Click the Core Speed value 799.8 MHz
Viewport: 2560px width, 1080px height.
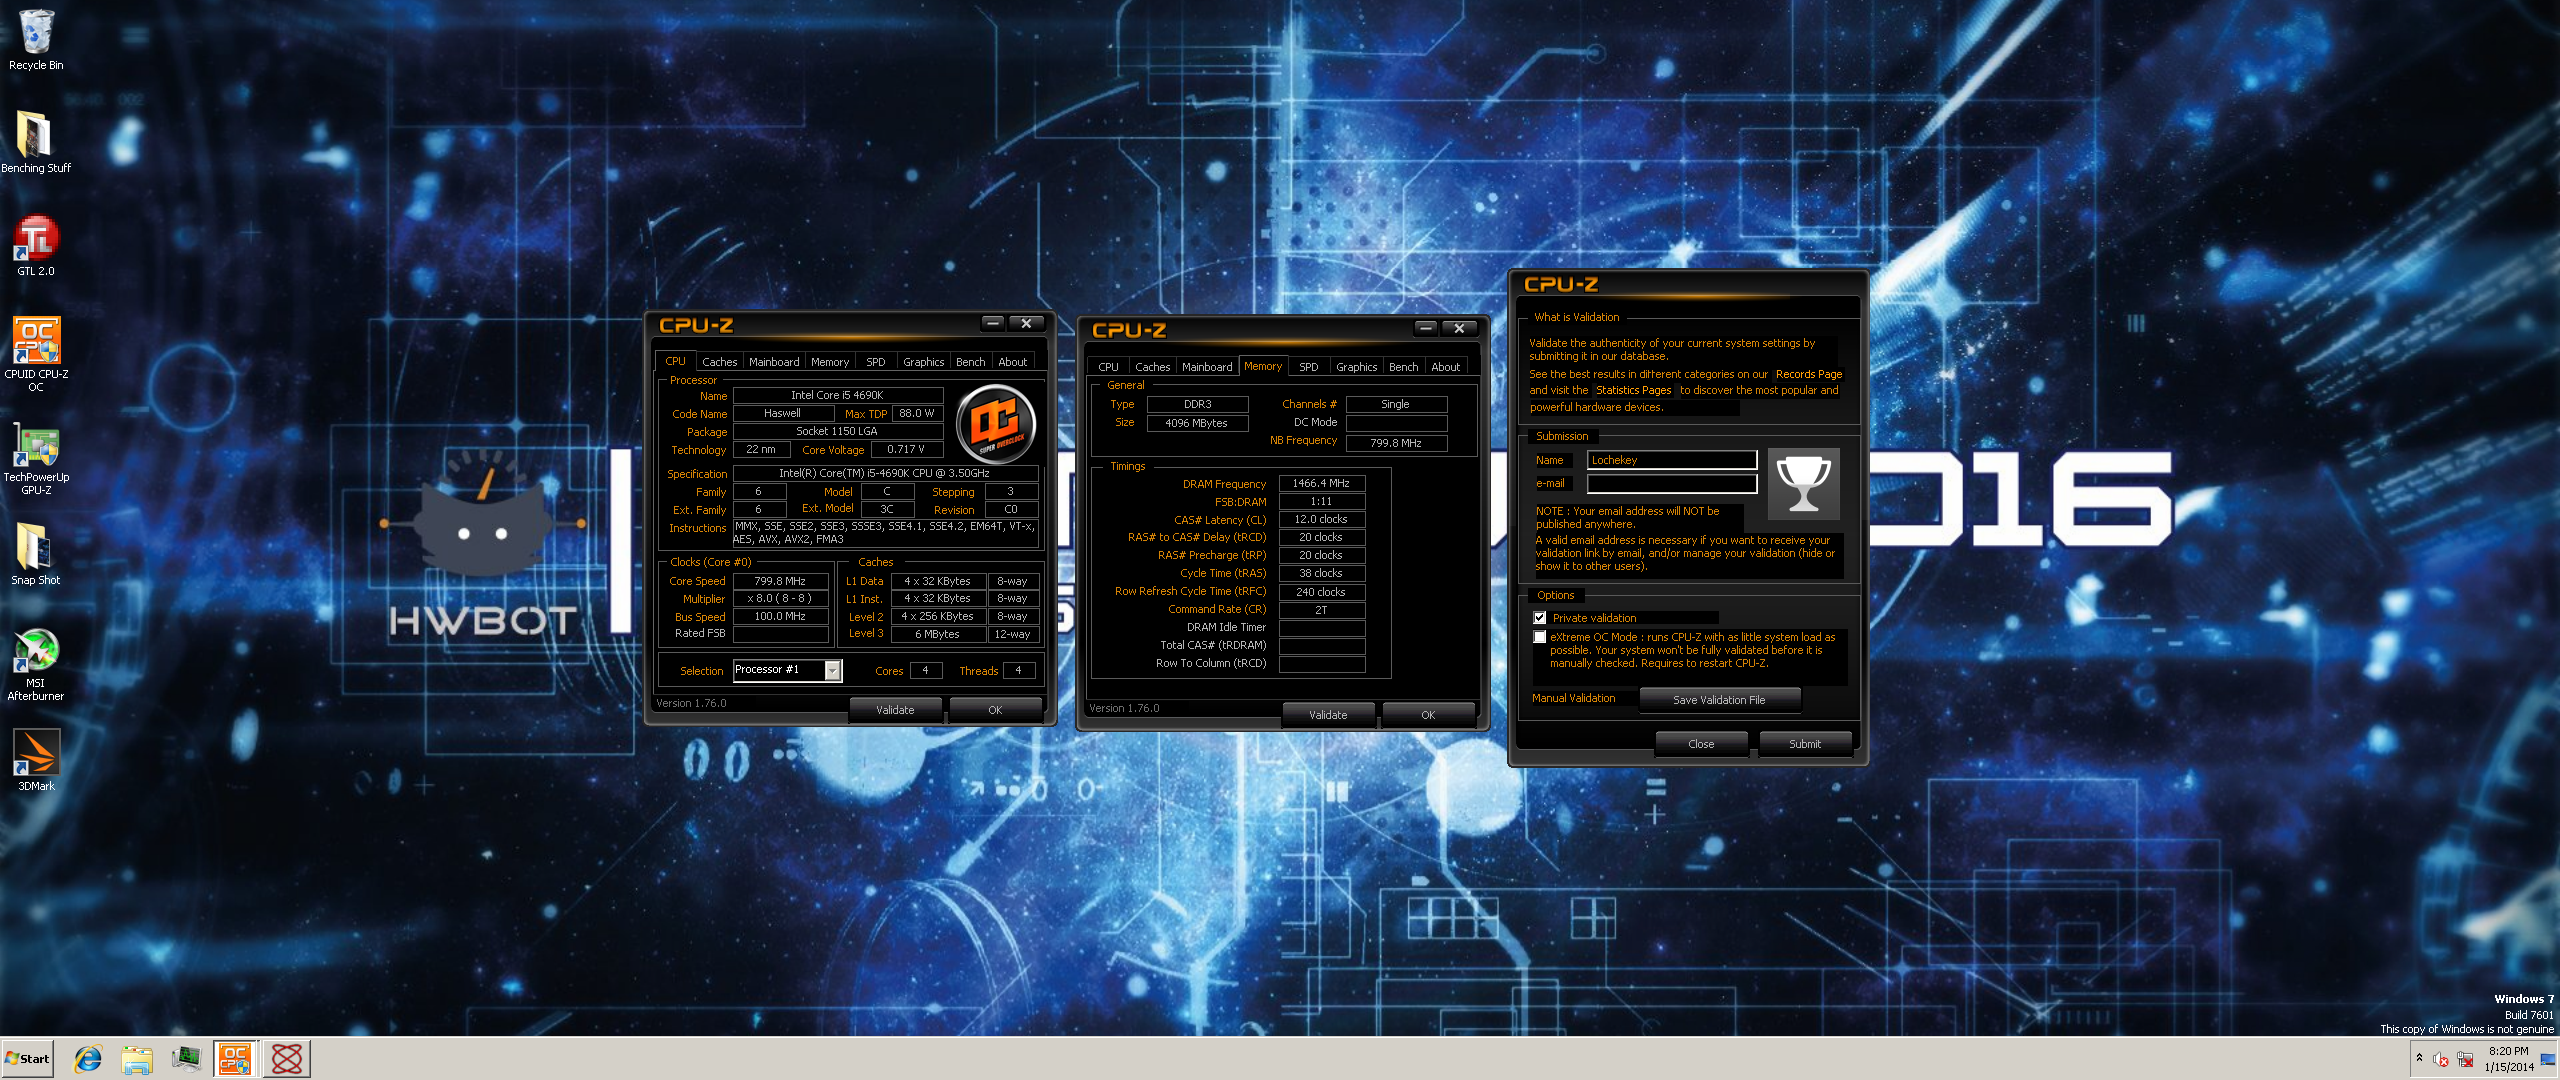point(780,581)
